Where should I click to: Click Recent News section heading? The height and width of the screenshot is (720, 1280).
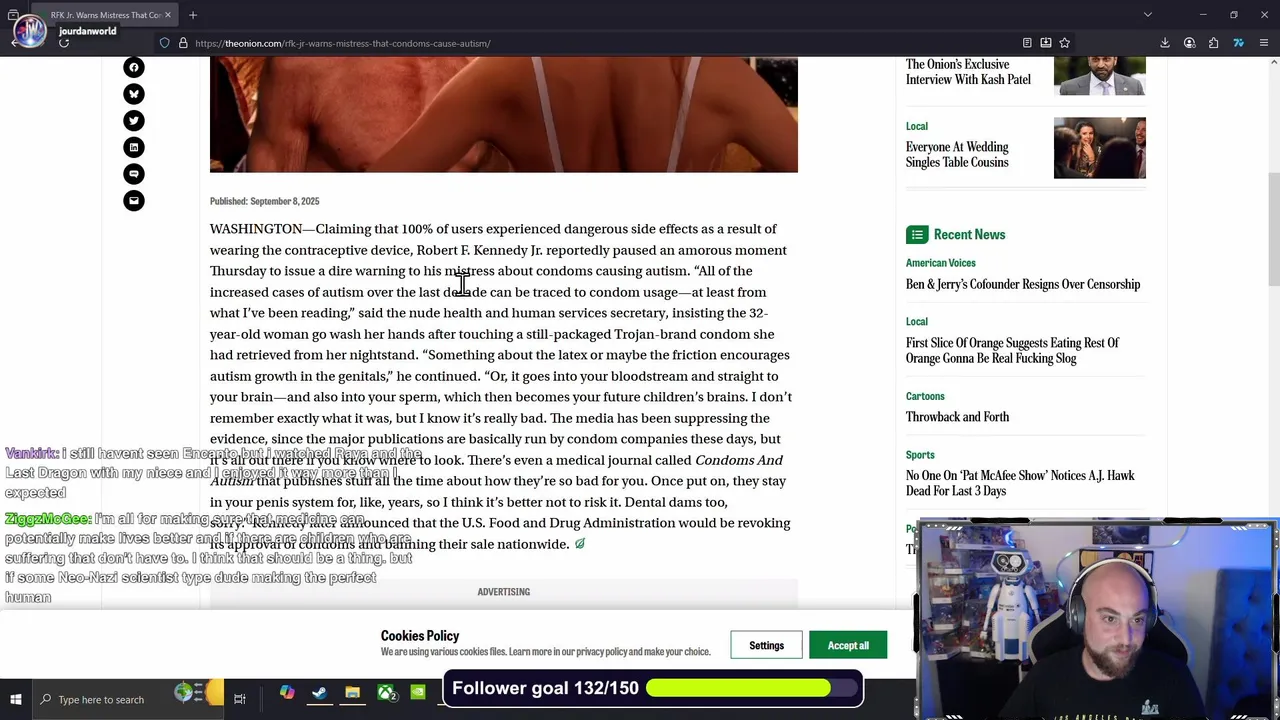(969, 235)
